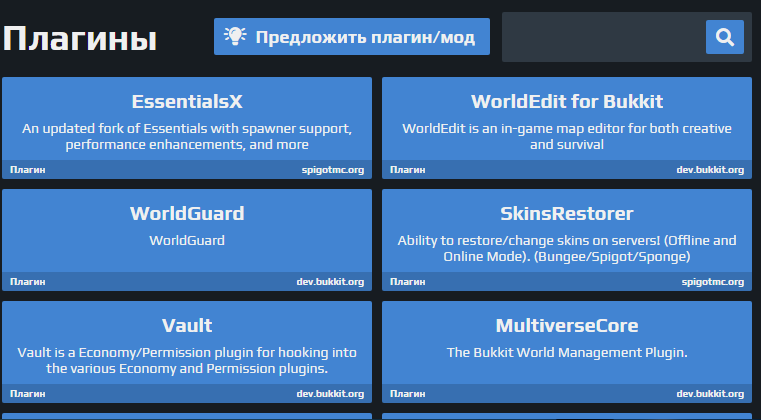Screen dimensions: 761x420
Task: Click Плагин tag on SkinsRestorer card
Action: coord(408,282)
